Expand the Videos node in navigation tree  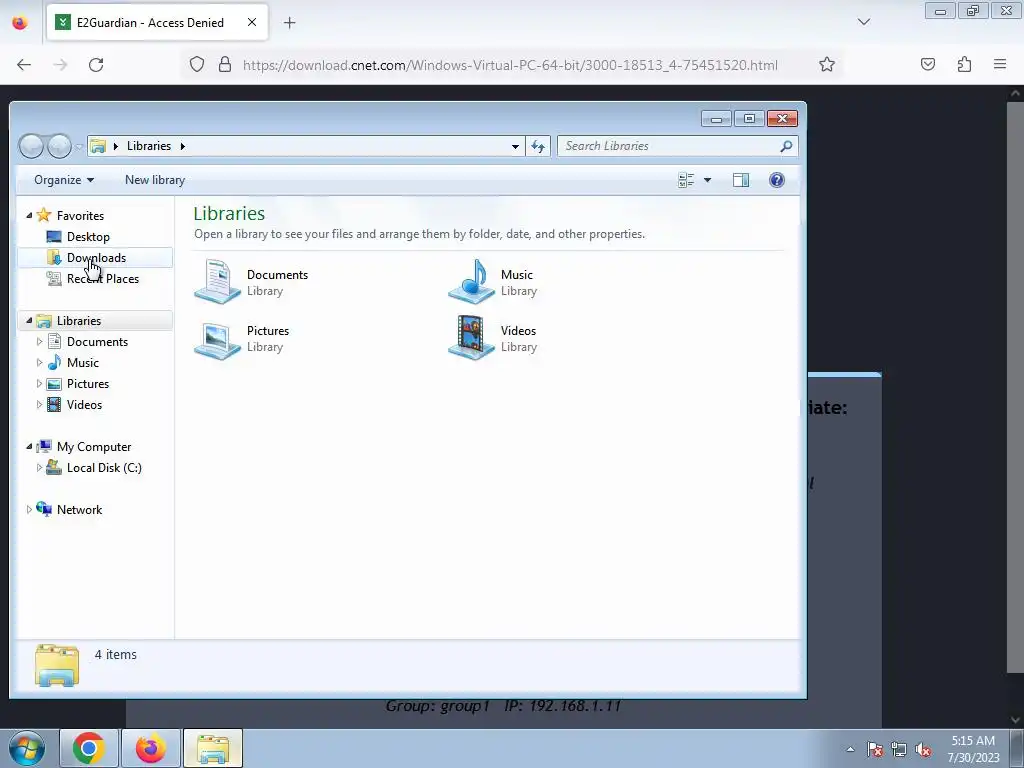click(x=39, y=404)
